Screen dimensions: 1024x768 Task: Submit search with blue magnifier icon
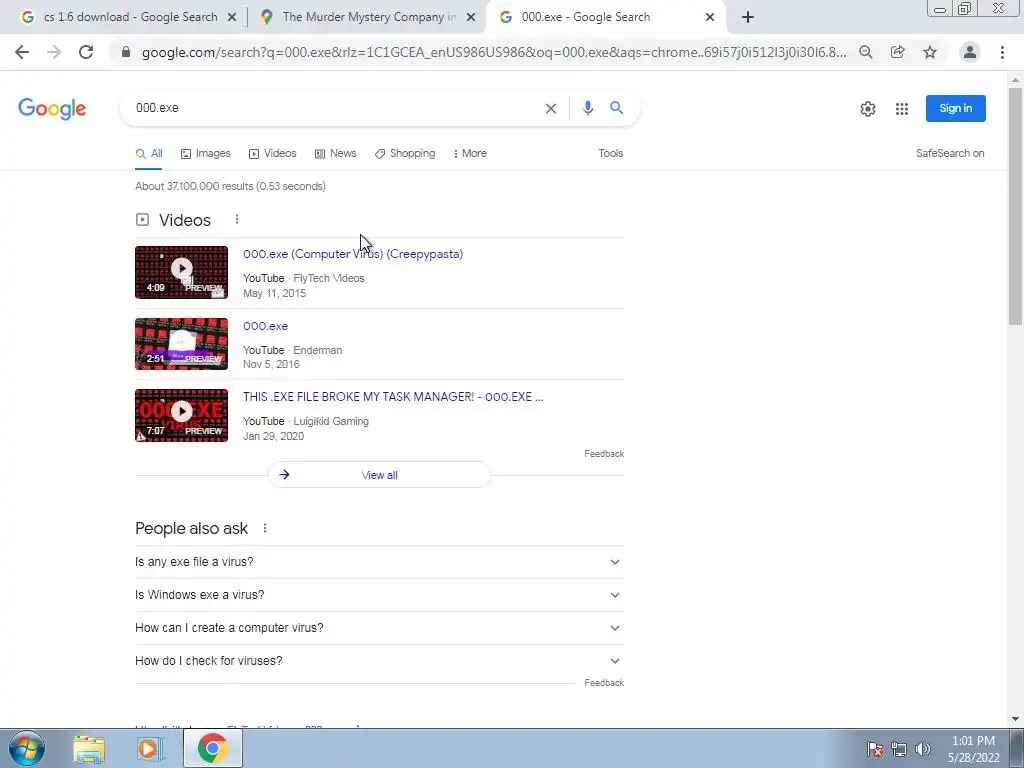pos(616,108)
